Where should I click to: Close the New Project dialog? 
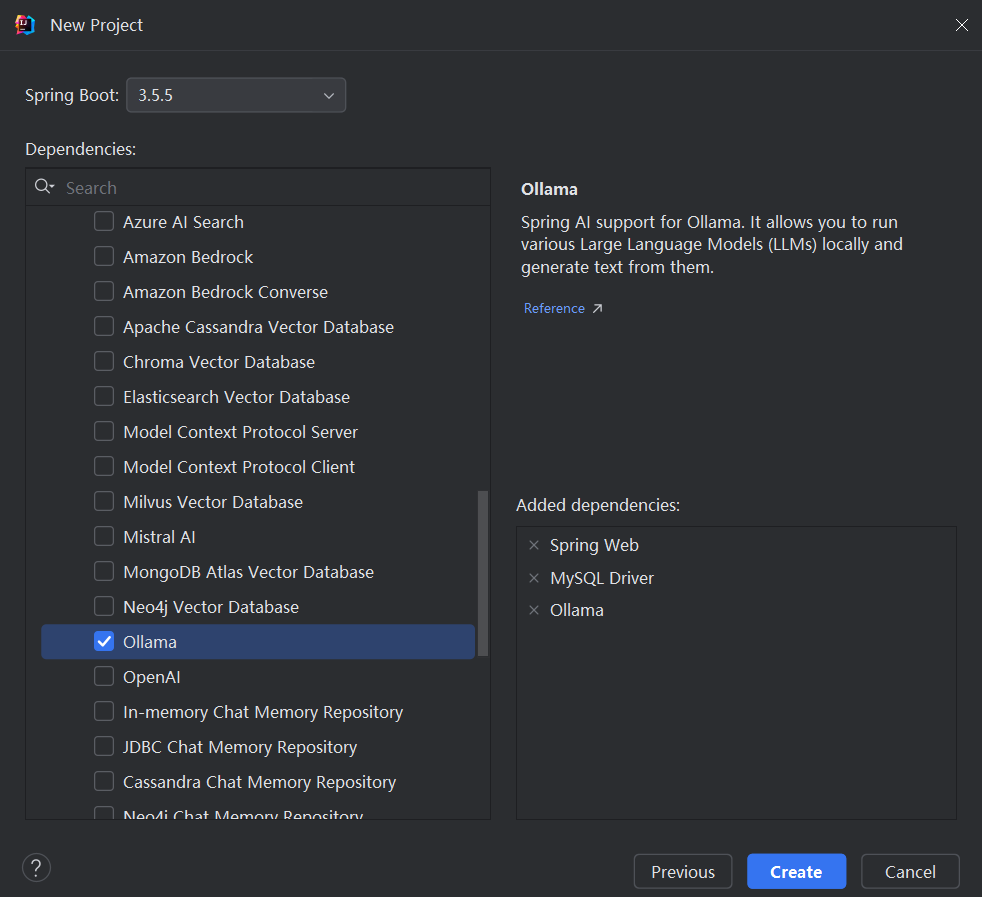pyautogui.click(x=961, y=25)
